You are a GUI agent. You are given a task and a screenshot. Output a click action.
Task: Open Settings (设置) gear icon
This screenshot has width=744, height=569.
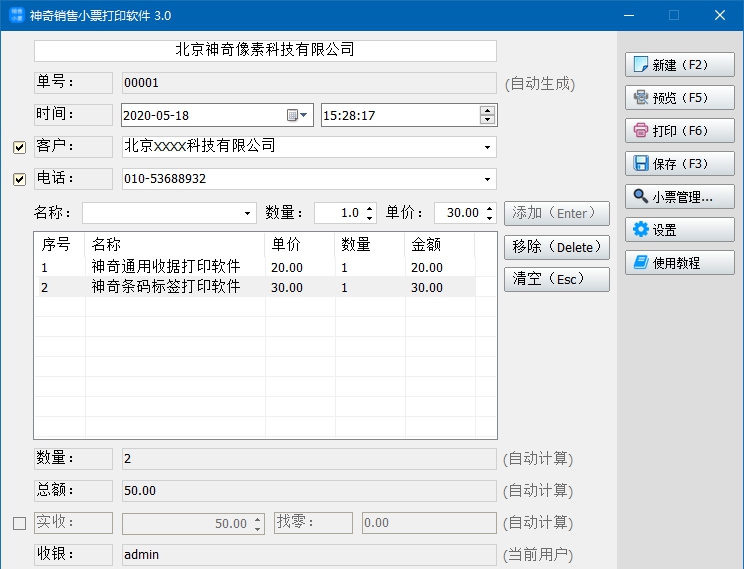pos(641,230)
